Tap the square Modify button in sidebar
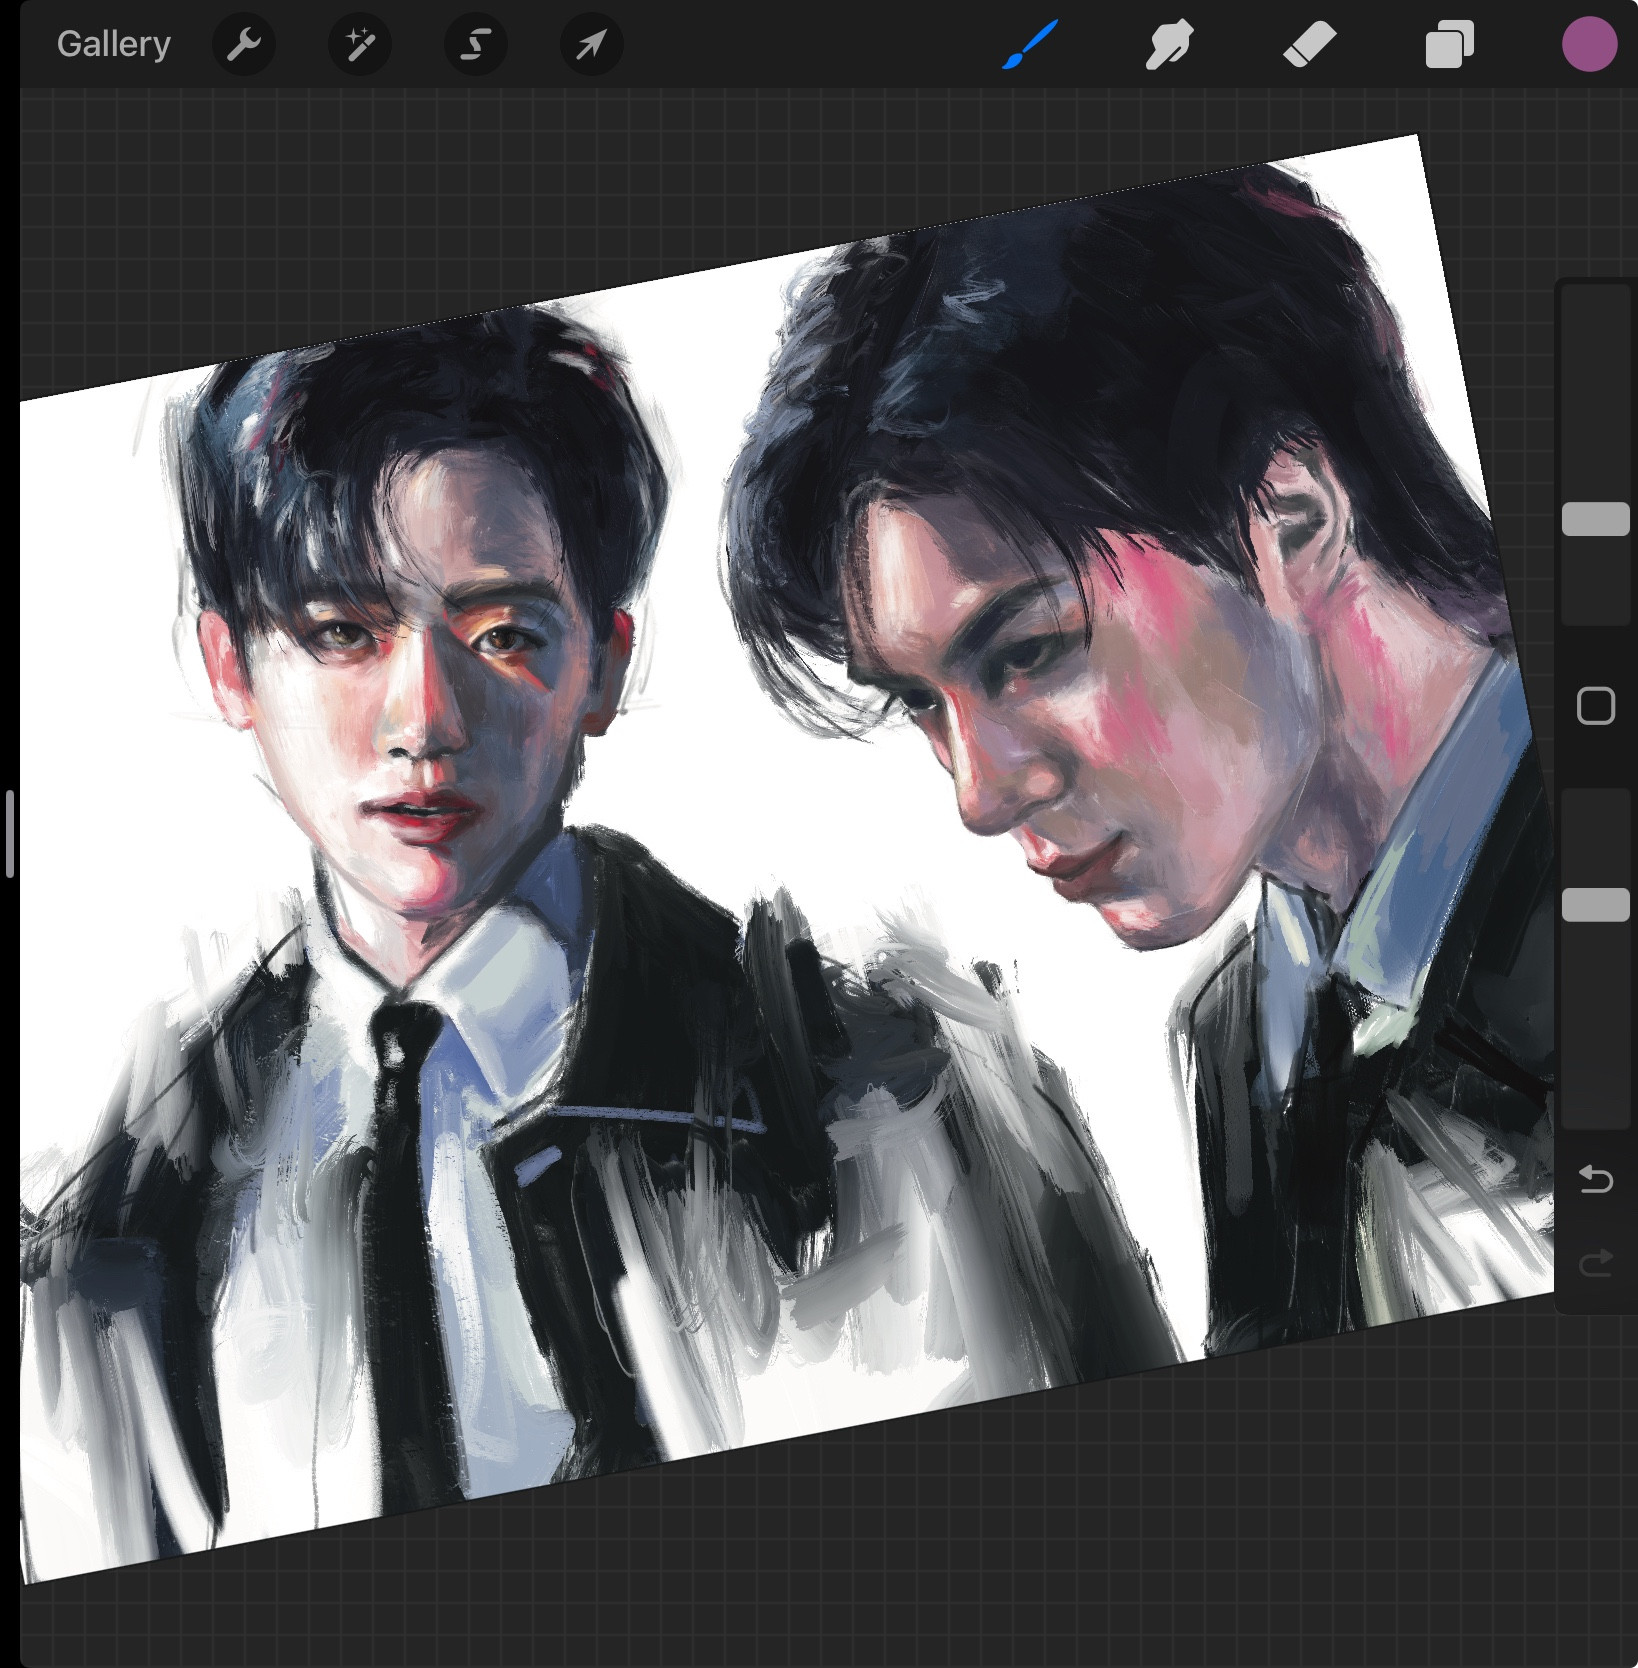The image size is (1638, 1668). click(x=1596, y=706)
